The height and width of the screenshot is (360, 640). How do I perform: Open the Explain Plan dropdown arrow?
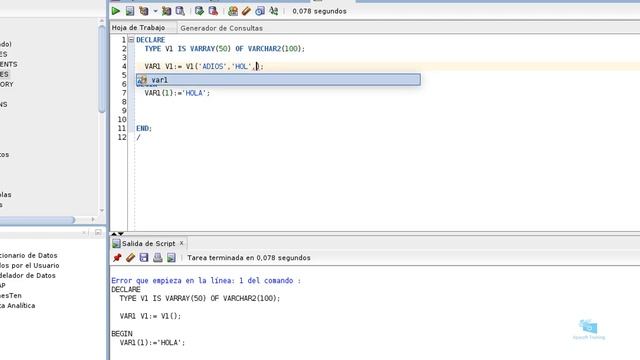click(155, 11)
